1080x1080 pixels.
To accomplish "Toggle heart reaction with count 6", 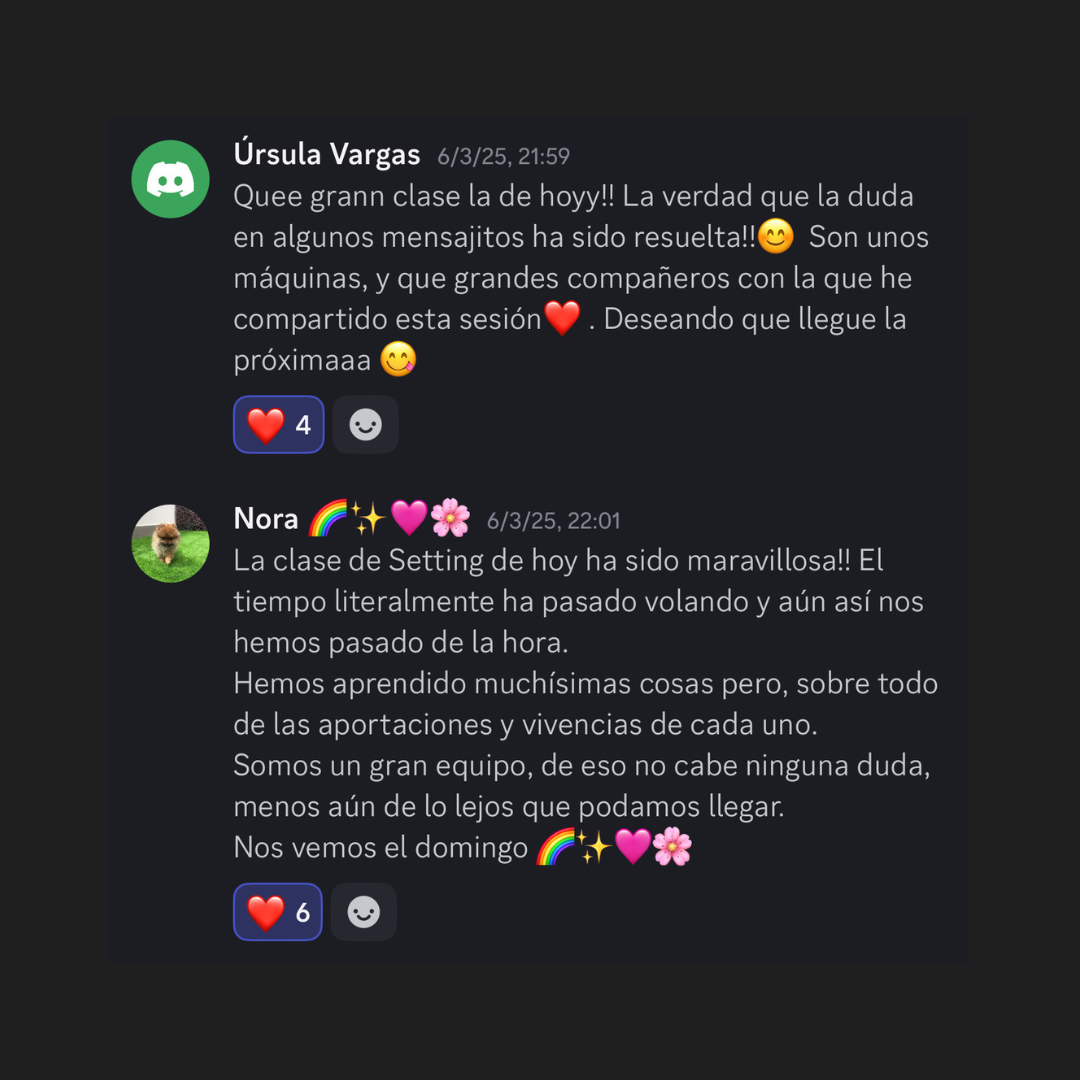I will click(x=278, y=912).
